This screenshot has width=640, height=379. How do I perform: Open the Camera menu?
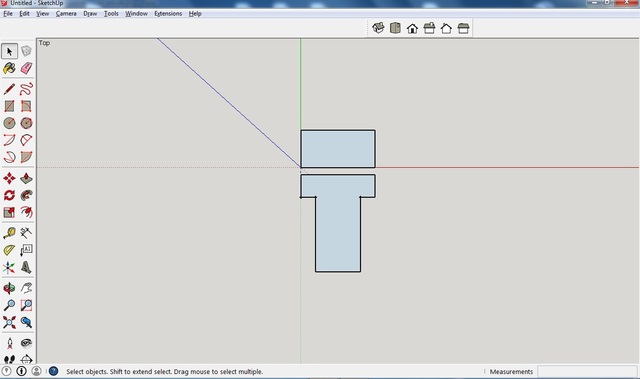pos(66,13)
